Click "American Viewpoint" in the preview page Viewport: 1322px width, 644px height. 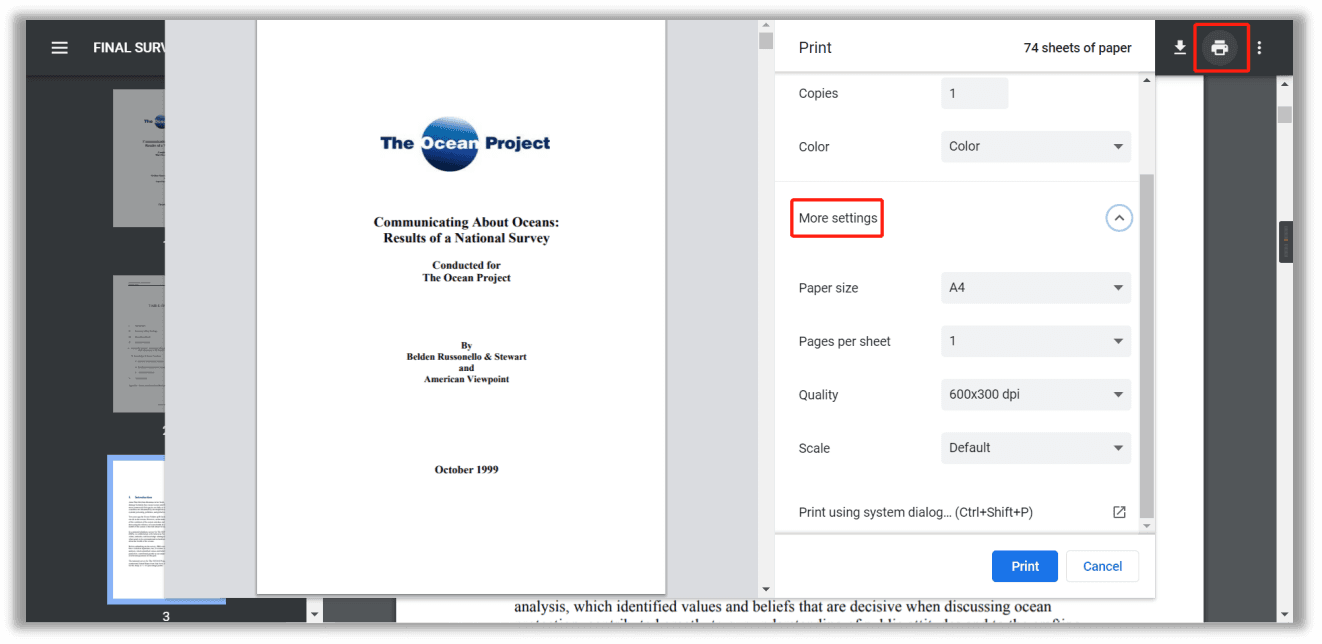466,380
